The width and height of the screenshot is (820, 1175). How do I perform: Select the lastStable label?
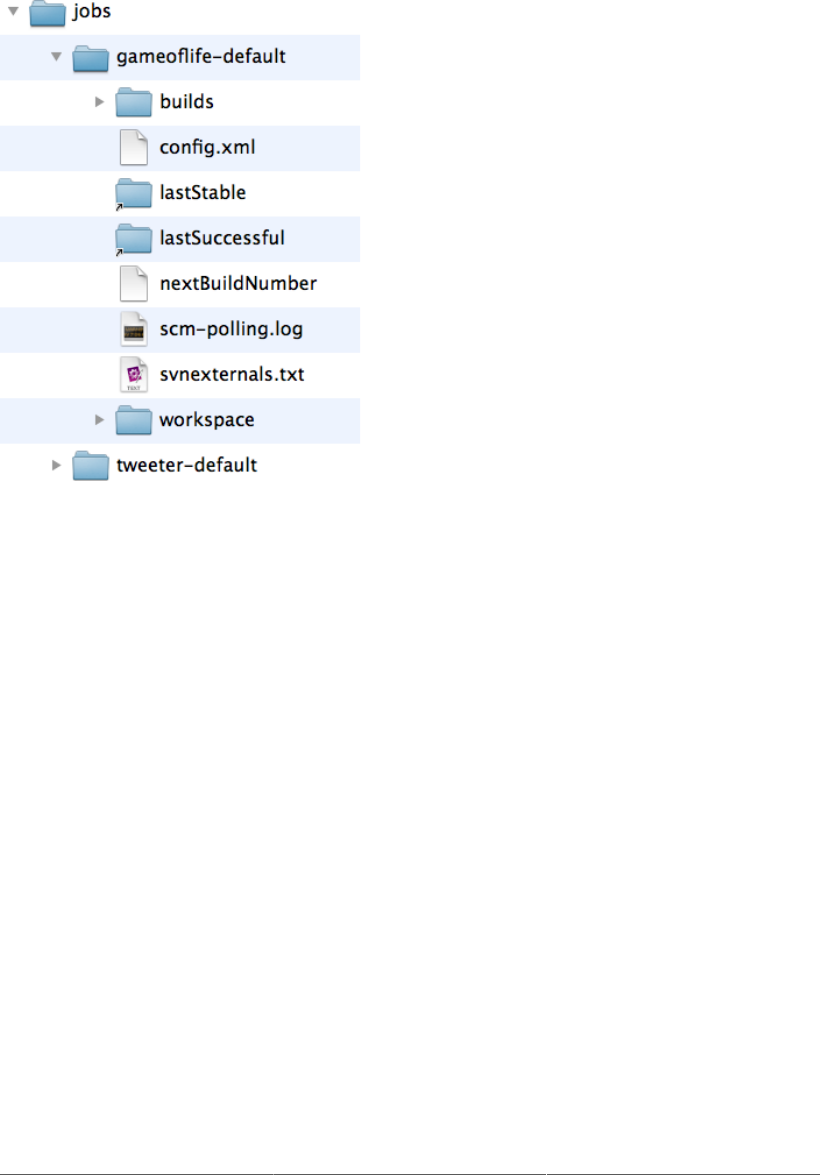(202, 193)
